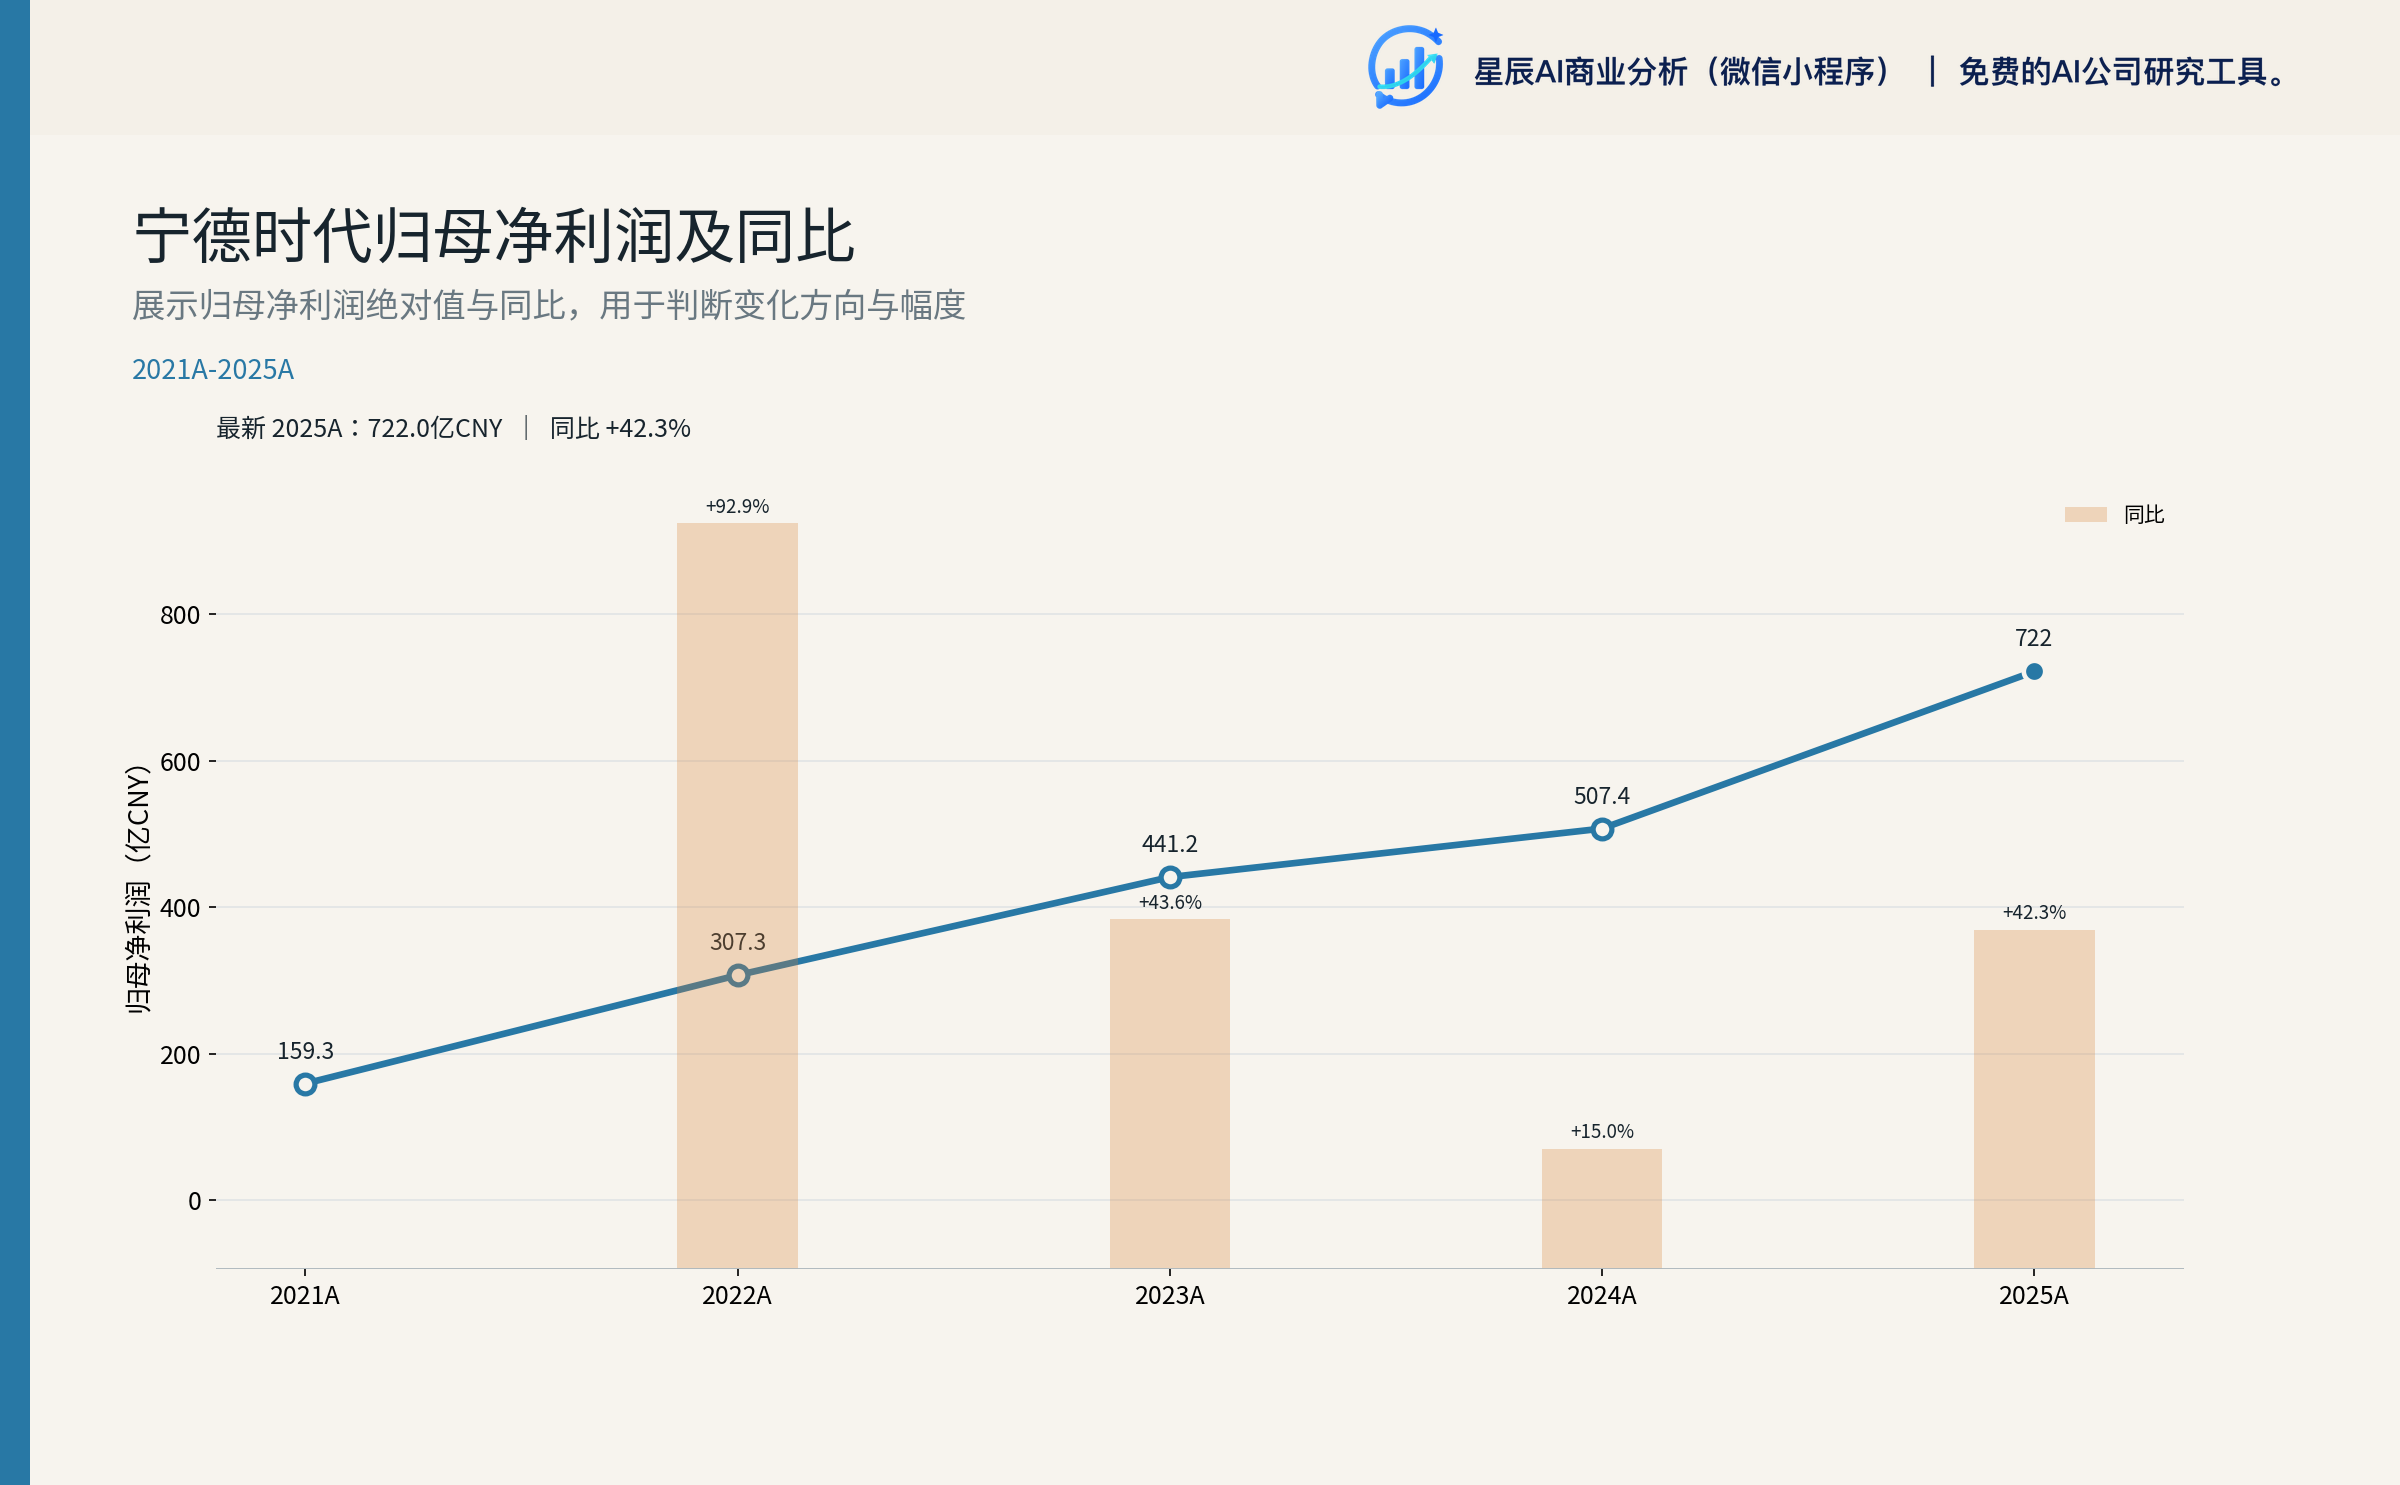Click the 免费的AI公司研究工具 tagline text
Viewport: 2400px width, 1485px height.
(2122, 72)
